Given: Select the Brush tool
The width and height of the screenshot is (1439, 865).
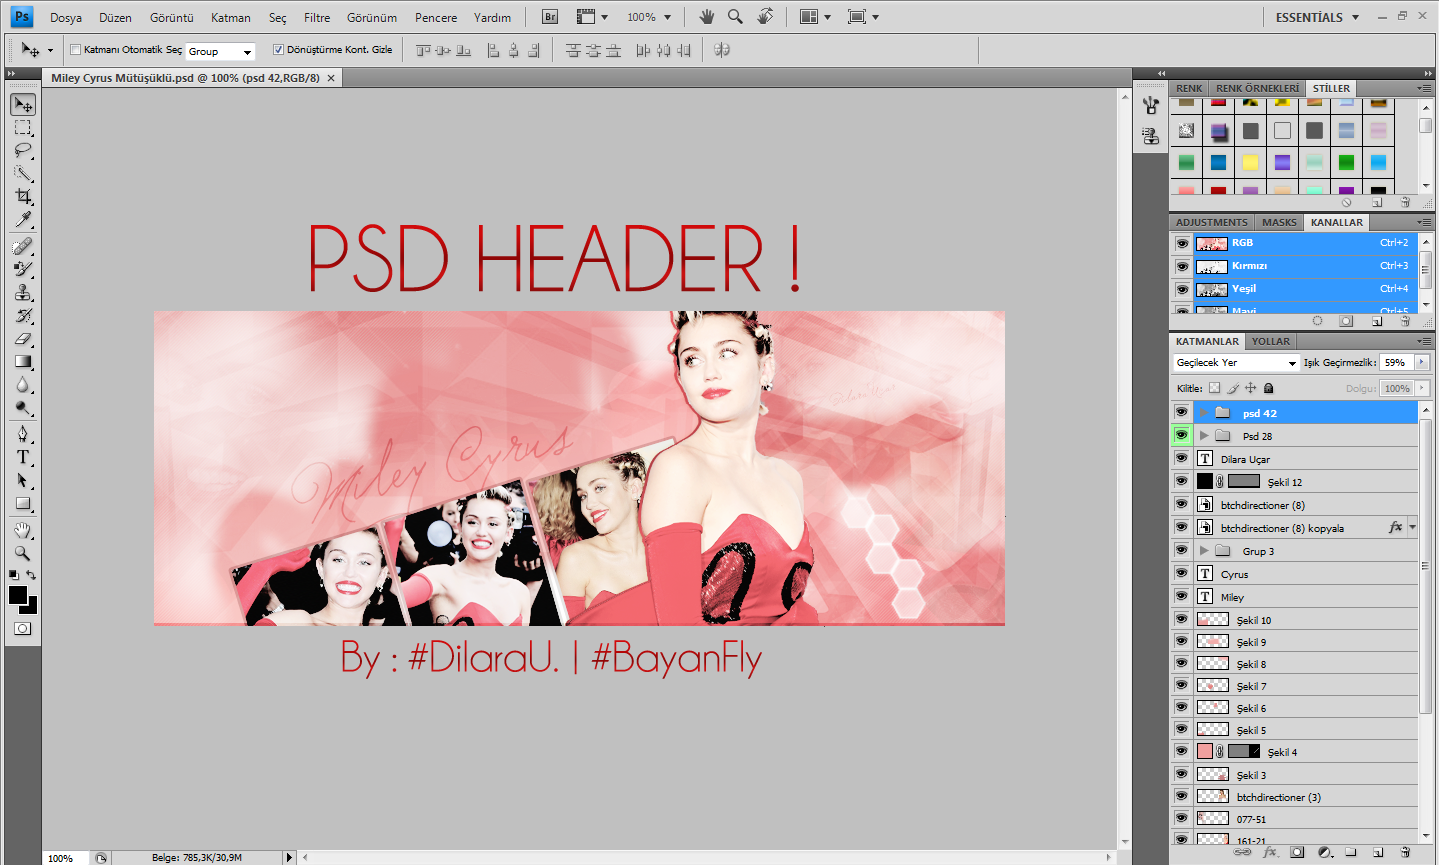Looking at the screenshot, I should click(x=23, y=270).
